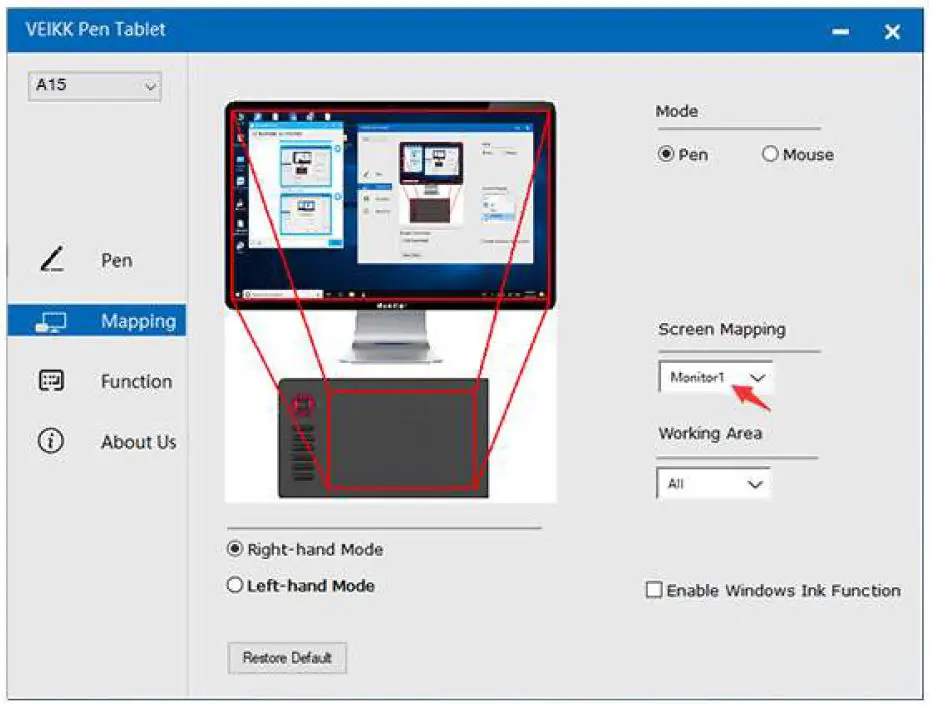934x707 pixels.
Task: Click the Function keyboard icon
Action: (51, 381)
